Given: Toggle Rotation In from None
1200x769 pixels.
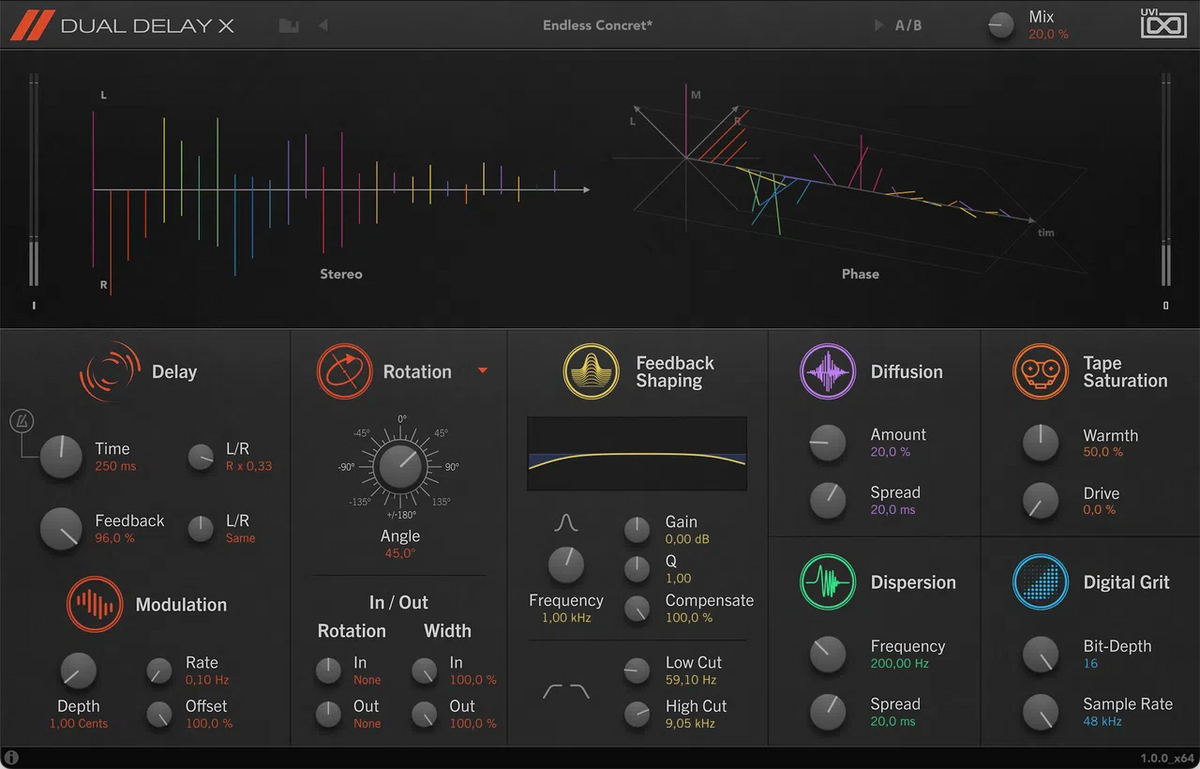Looking at the screenshot, I should [x=327, y=670].
